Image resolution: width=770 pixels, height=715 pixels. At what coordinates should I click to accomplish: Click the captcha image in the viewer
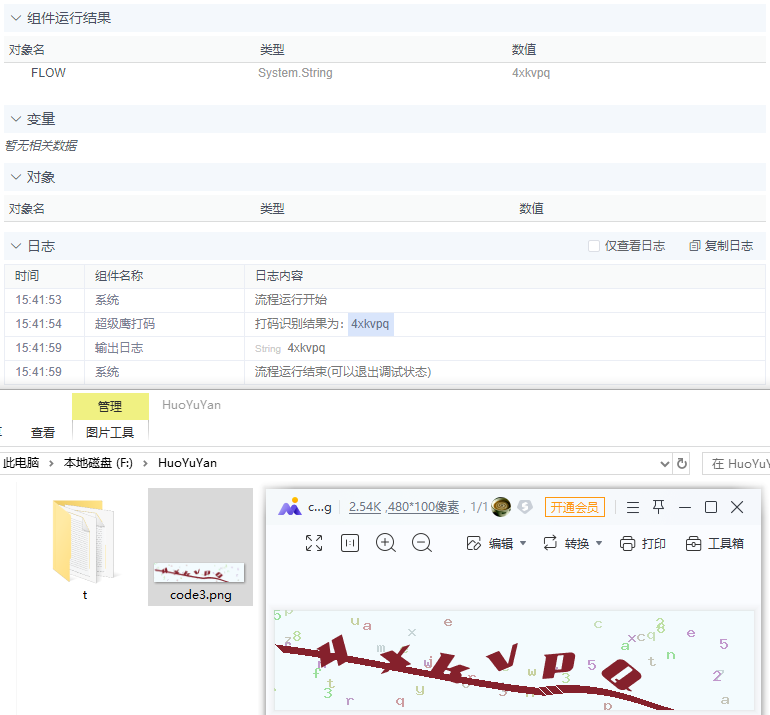pos(514,660)
